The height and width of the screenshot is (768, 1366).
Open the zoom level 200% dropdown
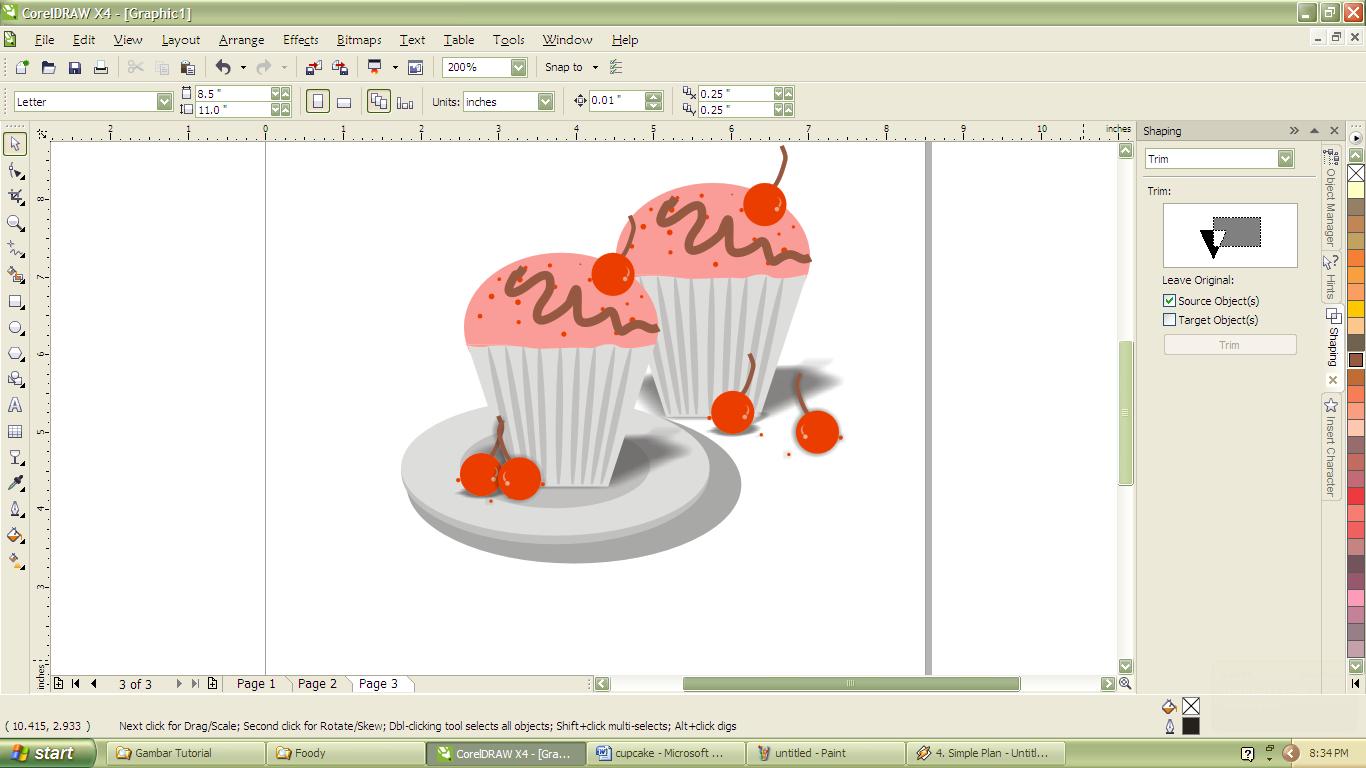pyautogui.click(x=517, y=67)
